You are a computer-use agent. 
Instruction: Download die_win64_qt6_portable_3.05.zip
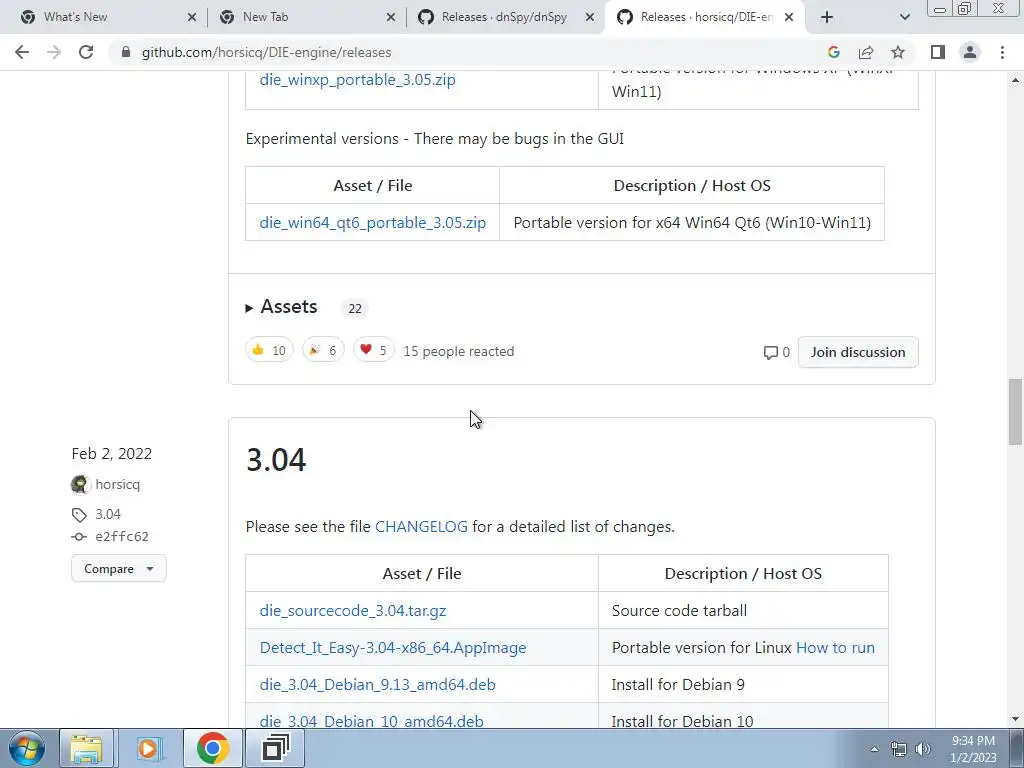click(x=372, y=223)
